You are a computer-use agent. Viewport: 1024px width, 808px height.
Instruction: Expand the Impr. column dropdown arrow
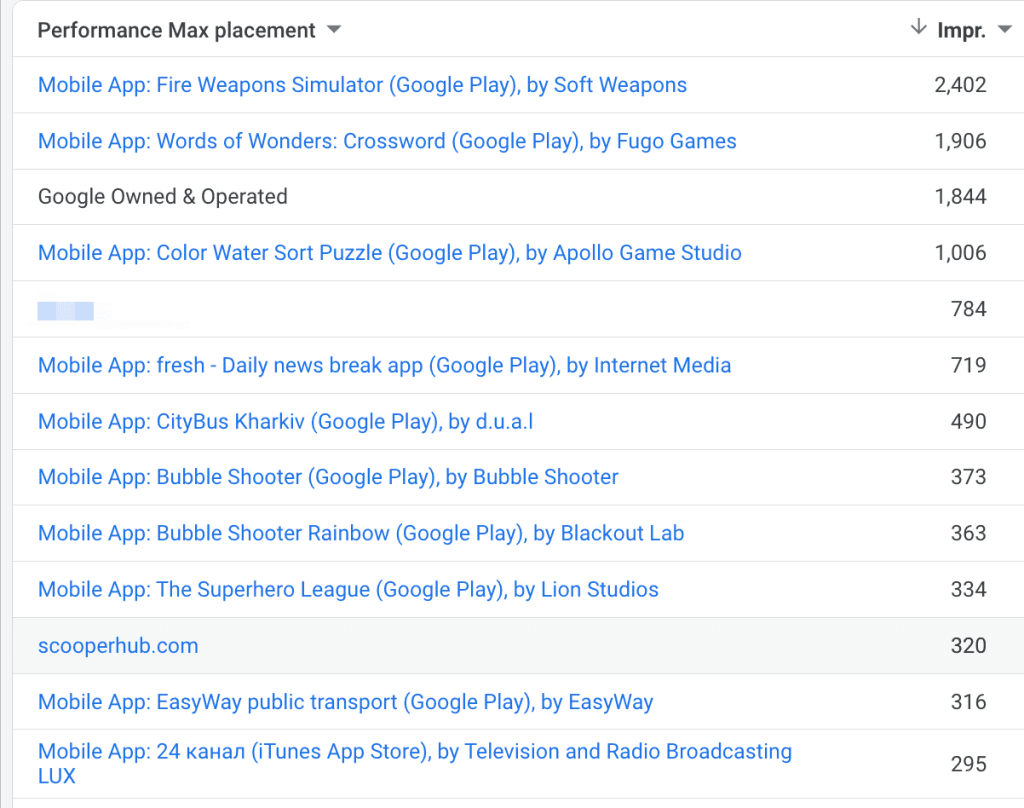click(1005, 30)
